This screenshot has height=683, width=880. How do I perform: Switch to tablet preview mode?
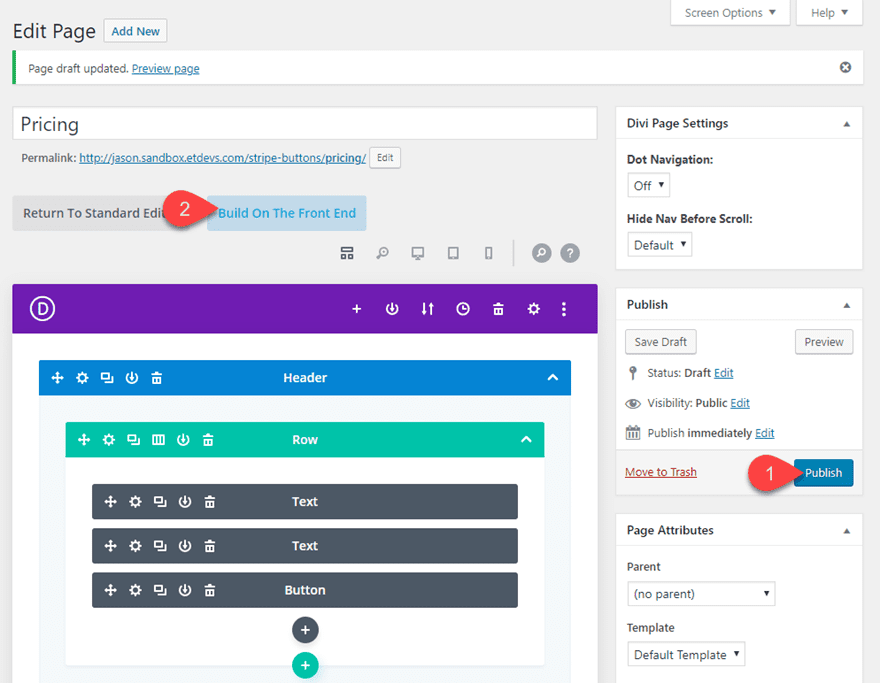[x=453, y=253]
